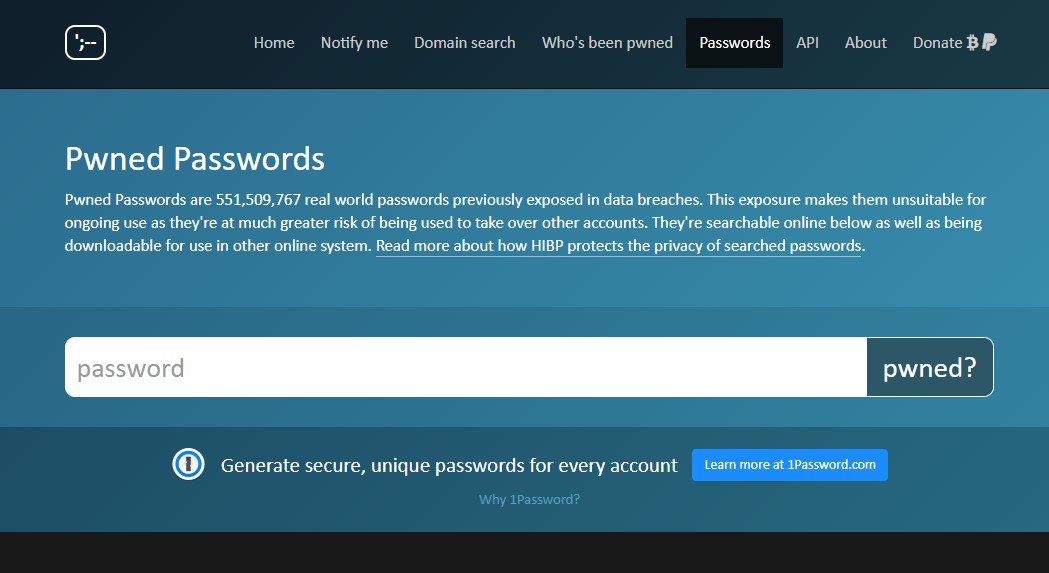Click the Bitcoin donate icon
Image resolution: width=1049 pixels, height=573 pixels.
coord(972,43)
